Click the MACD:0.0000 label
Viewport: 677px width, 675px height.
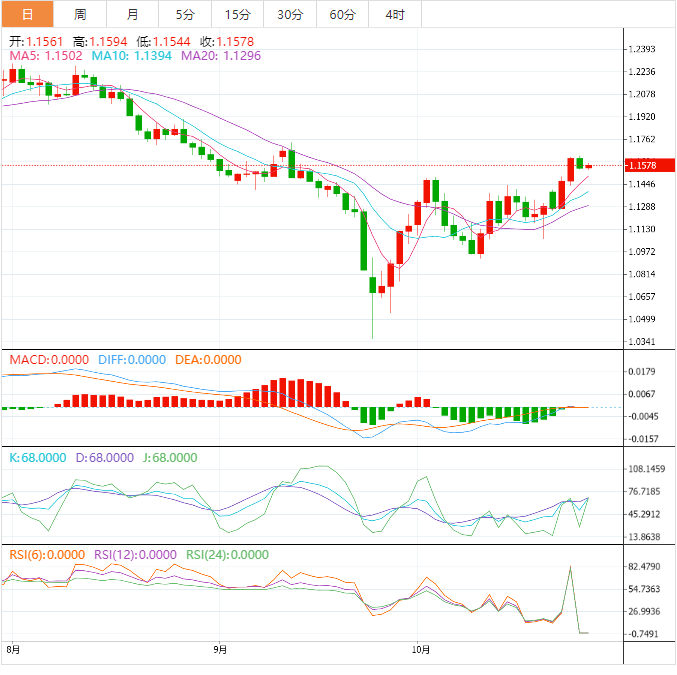[49, 360]
